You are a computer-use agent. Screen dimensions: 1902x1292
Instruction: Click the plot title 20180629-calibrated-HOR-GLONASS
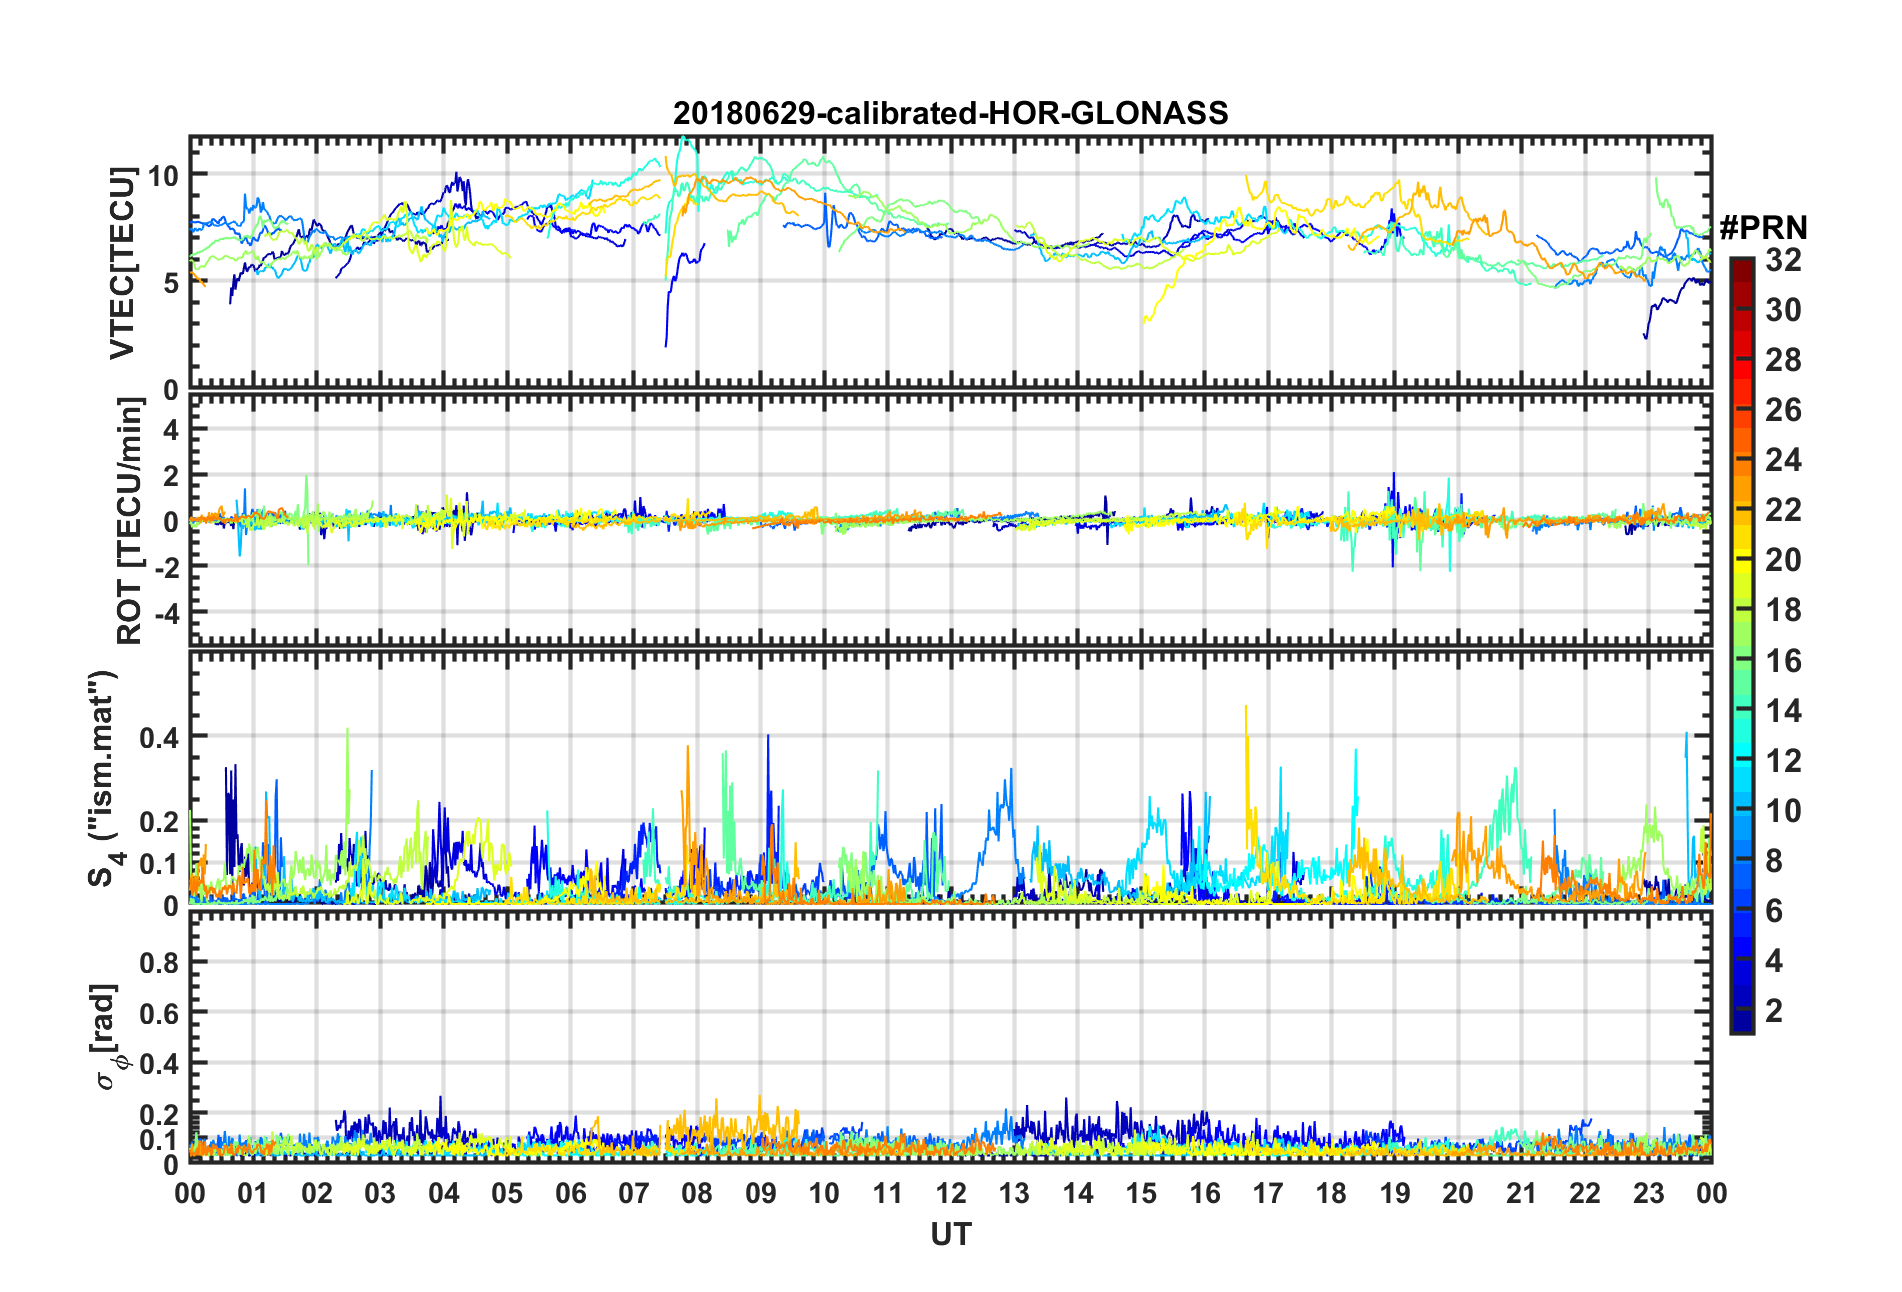[x=950, y=113]
